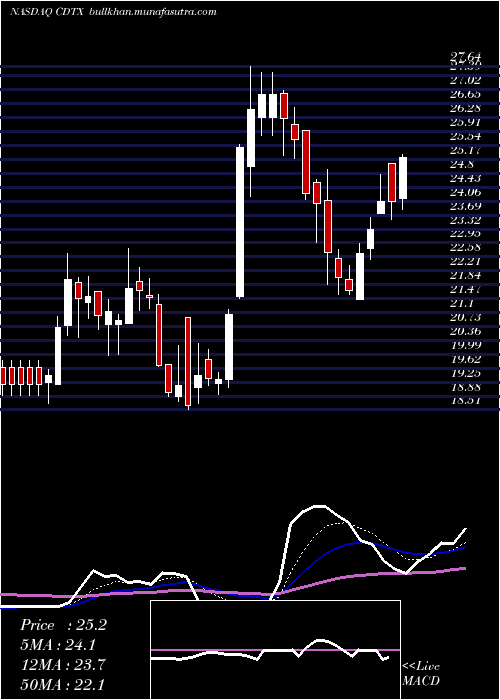The height and width of the screenshot is (700, 500).
Task: Click the 19.62 price axis label
Action: coord(467,359)
